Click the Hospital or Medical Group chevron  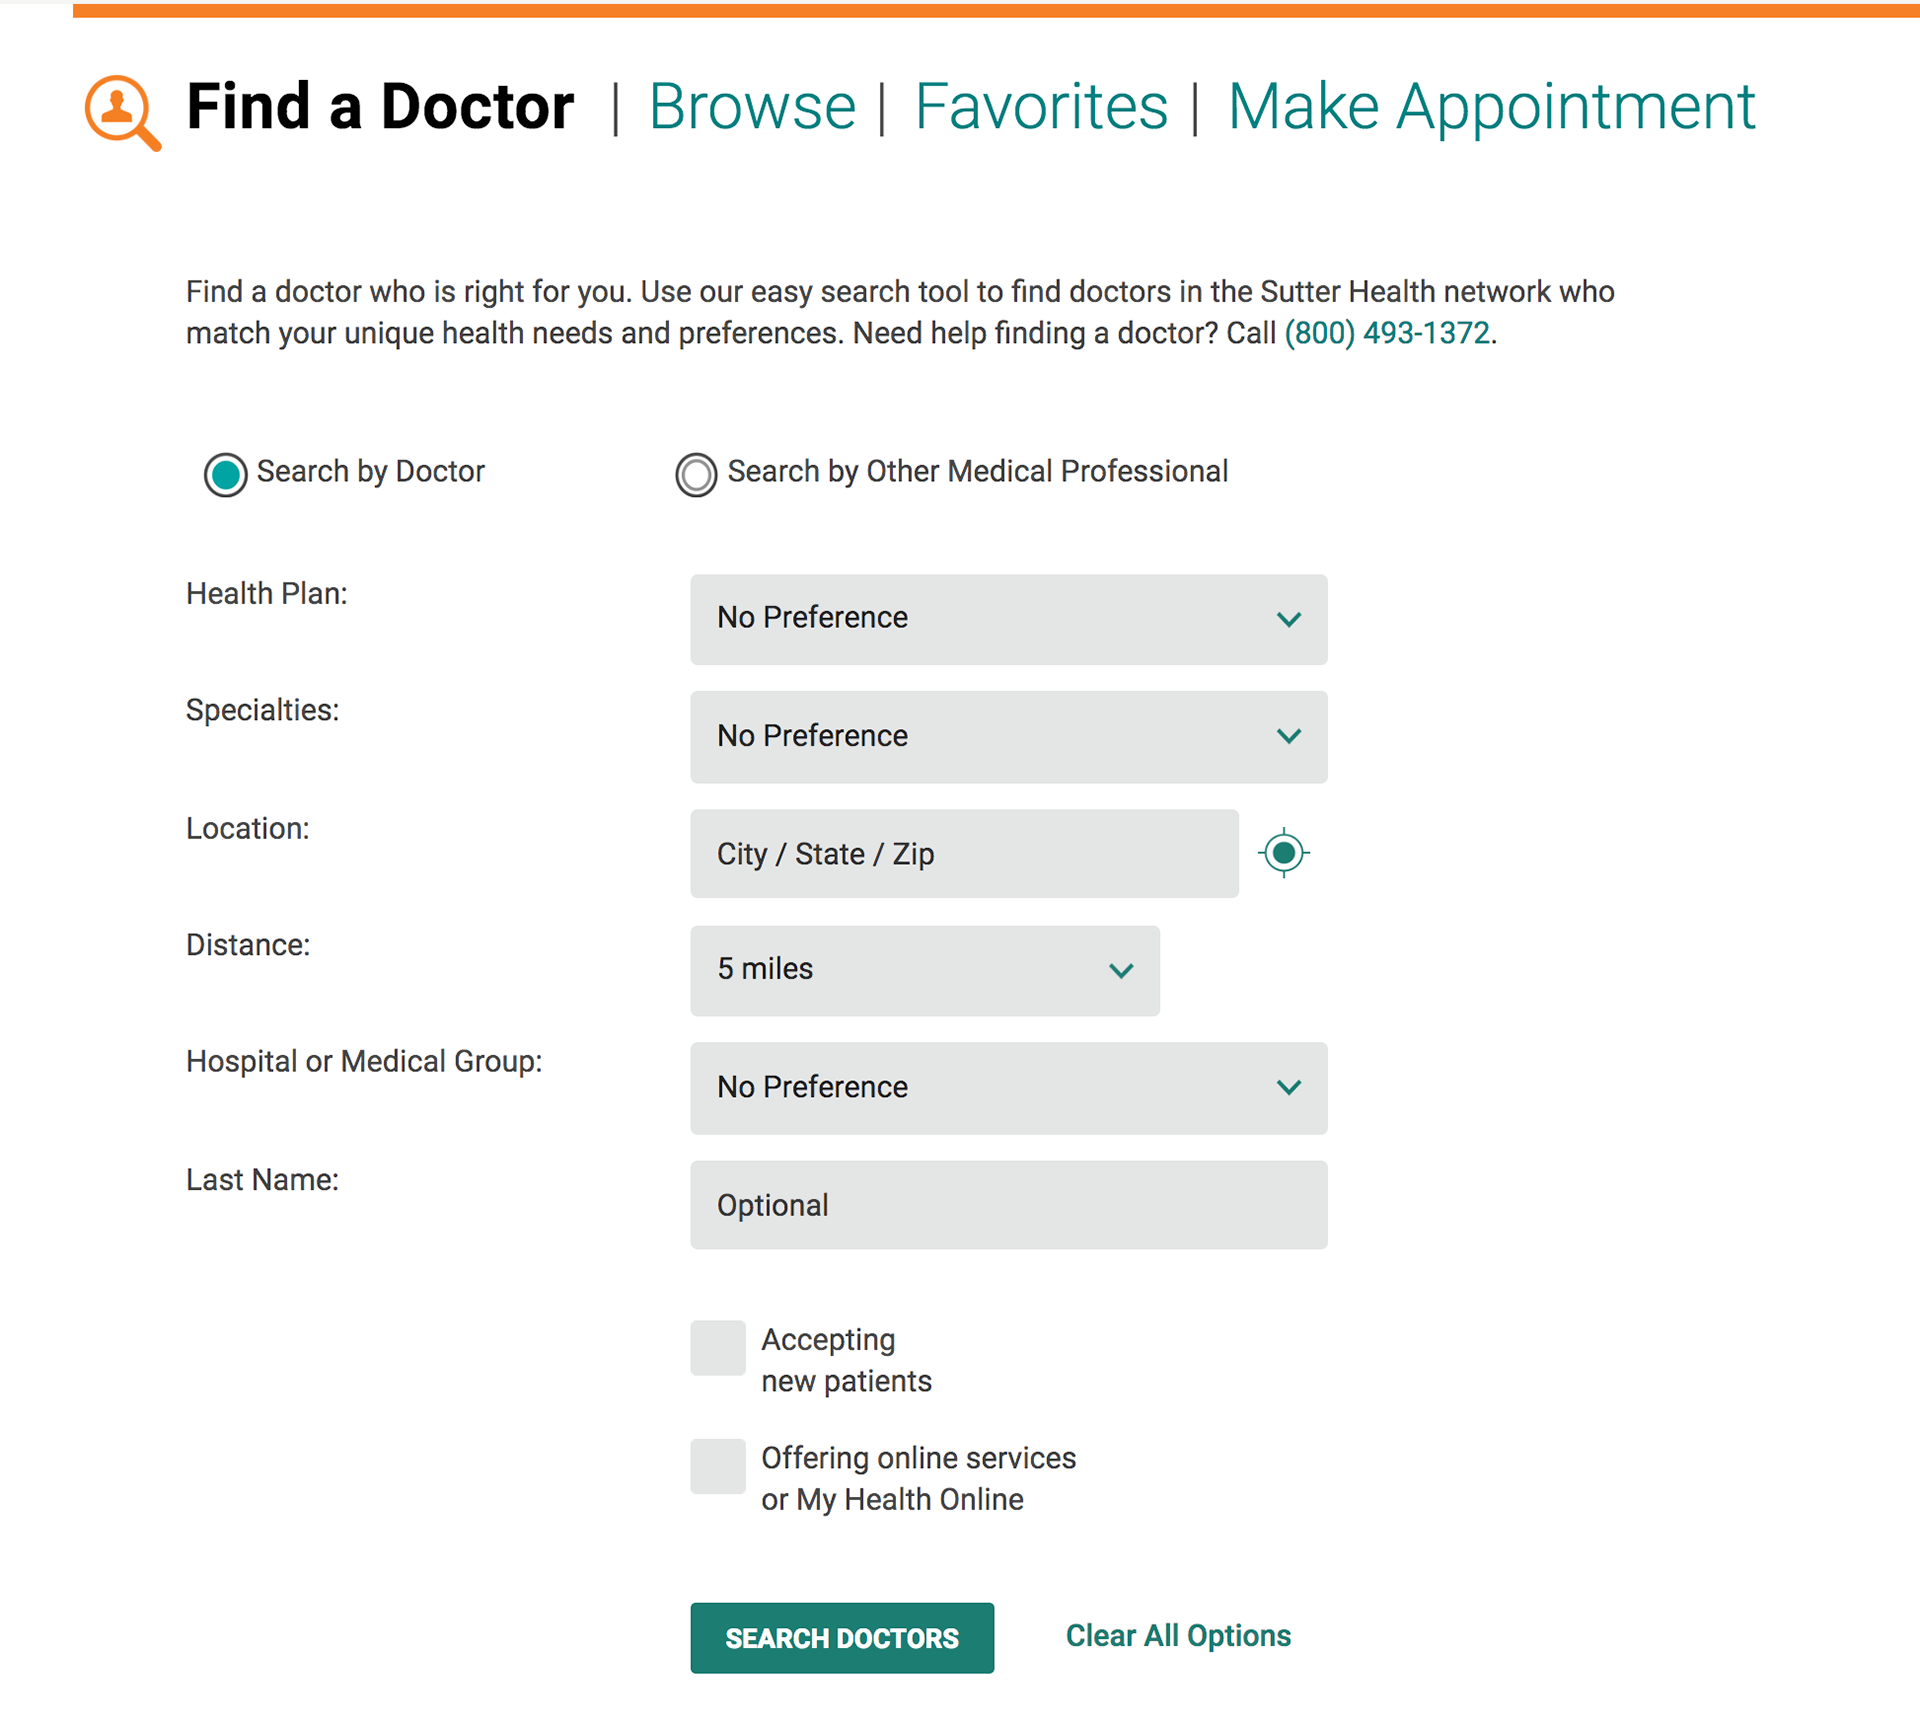point(1288,1087)
